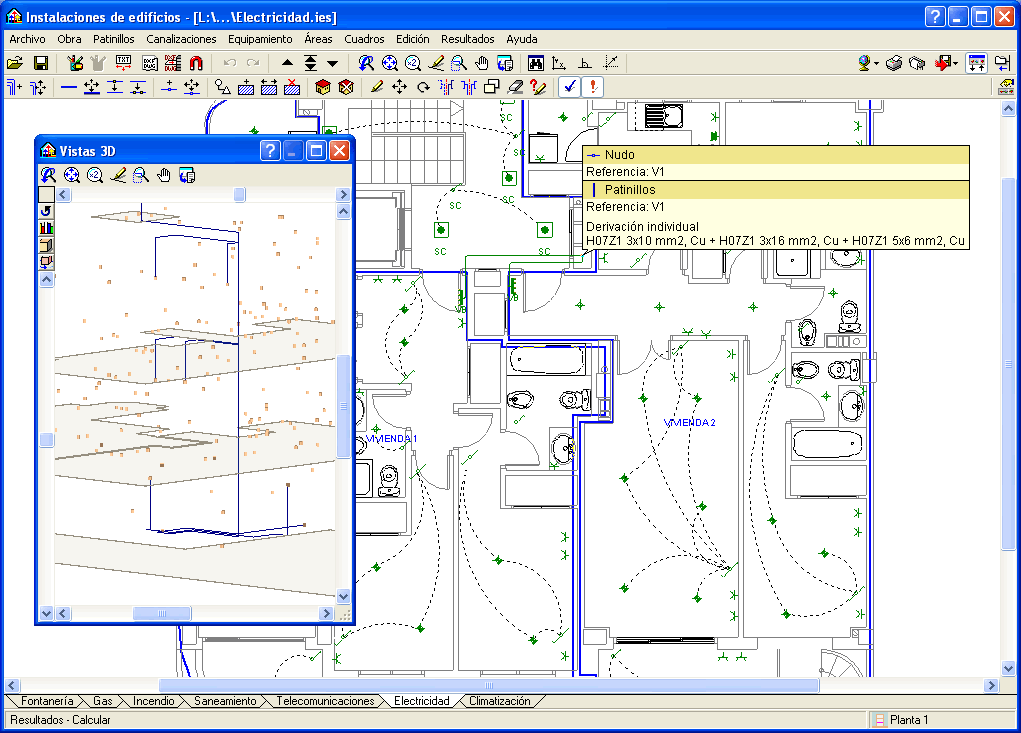Click the rotate cube icon in Vistas 3D
This screenshot has width=1021, height=733.
(x=46, y=262)
